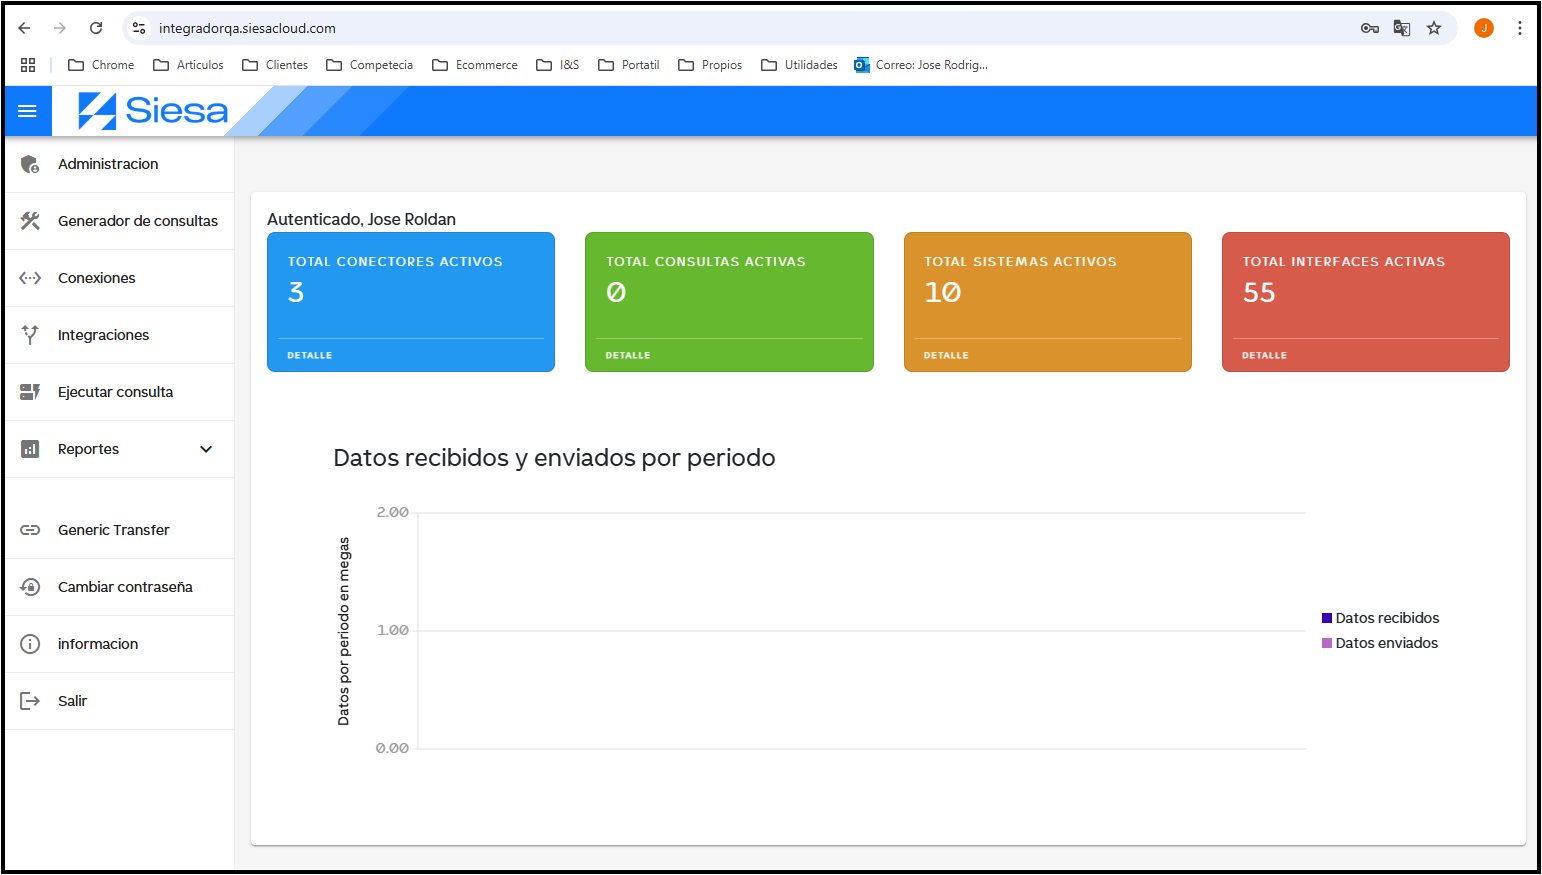Click the Integraciones merge icon
Viewport: 1542px width, 875px height.
30,335
